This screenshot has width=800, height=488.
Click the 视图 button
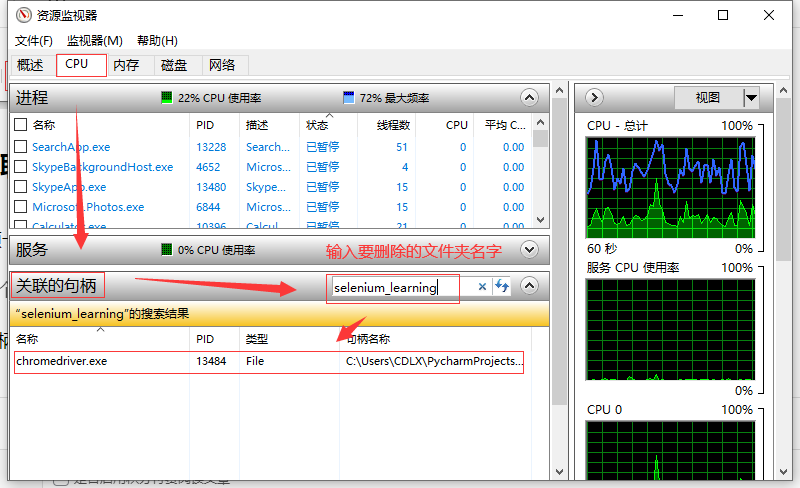coord(707,97)
